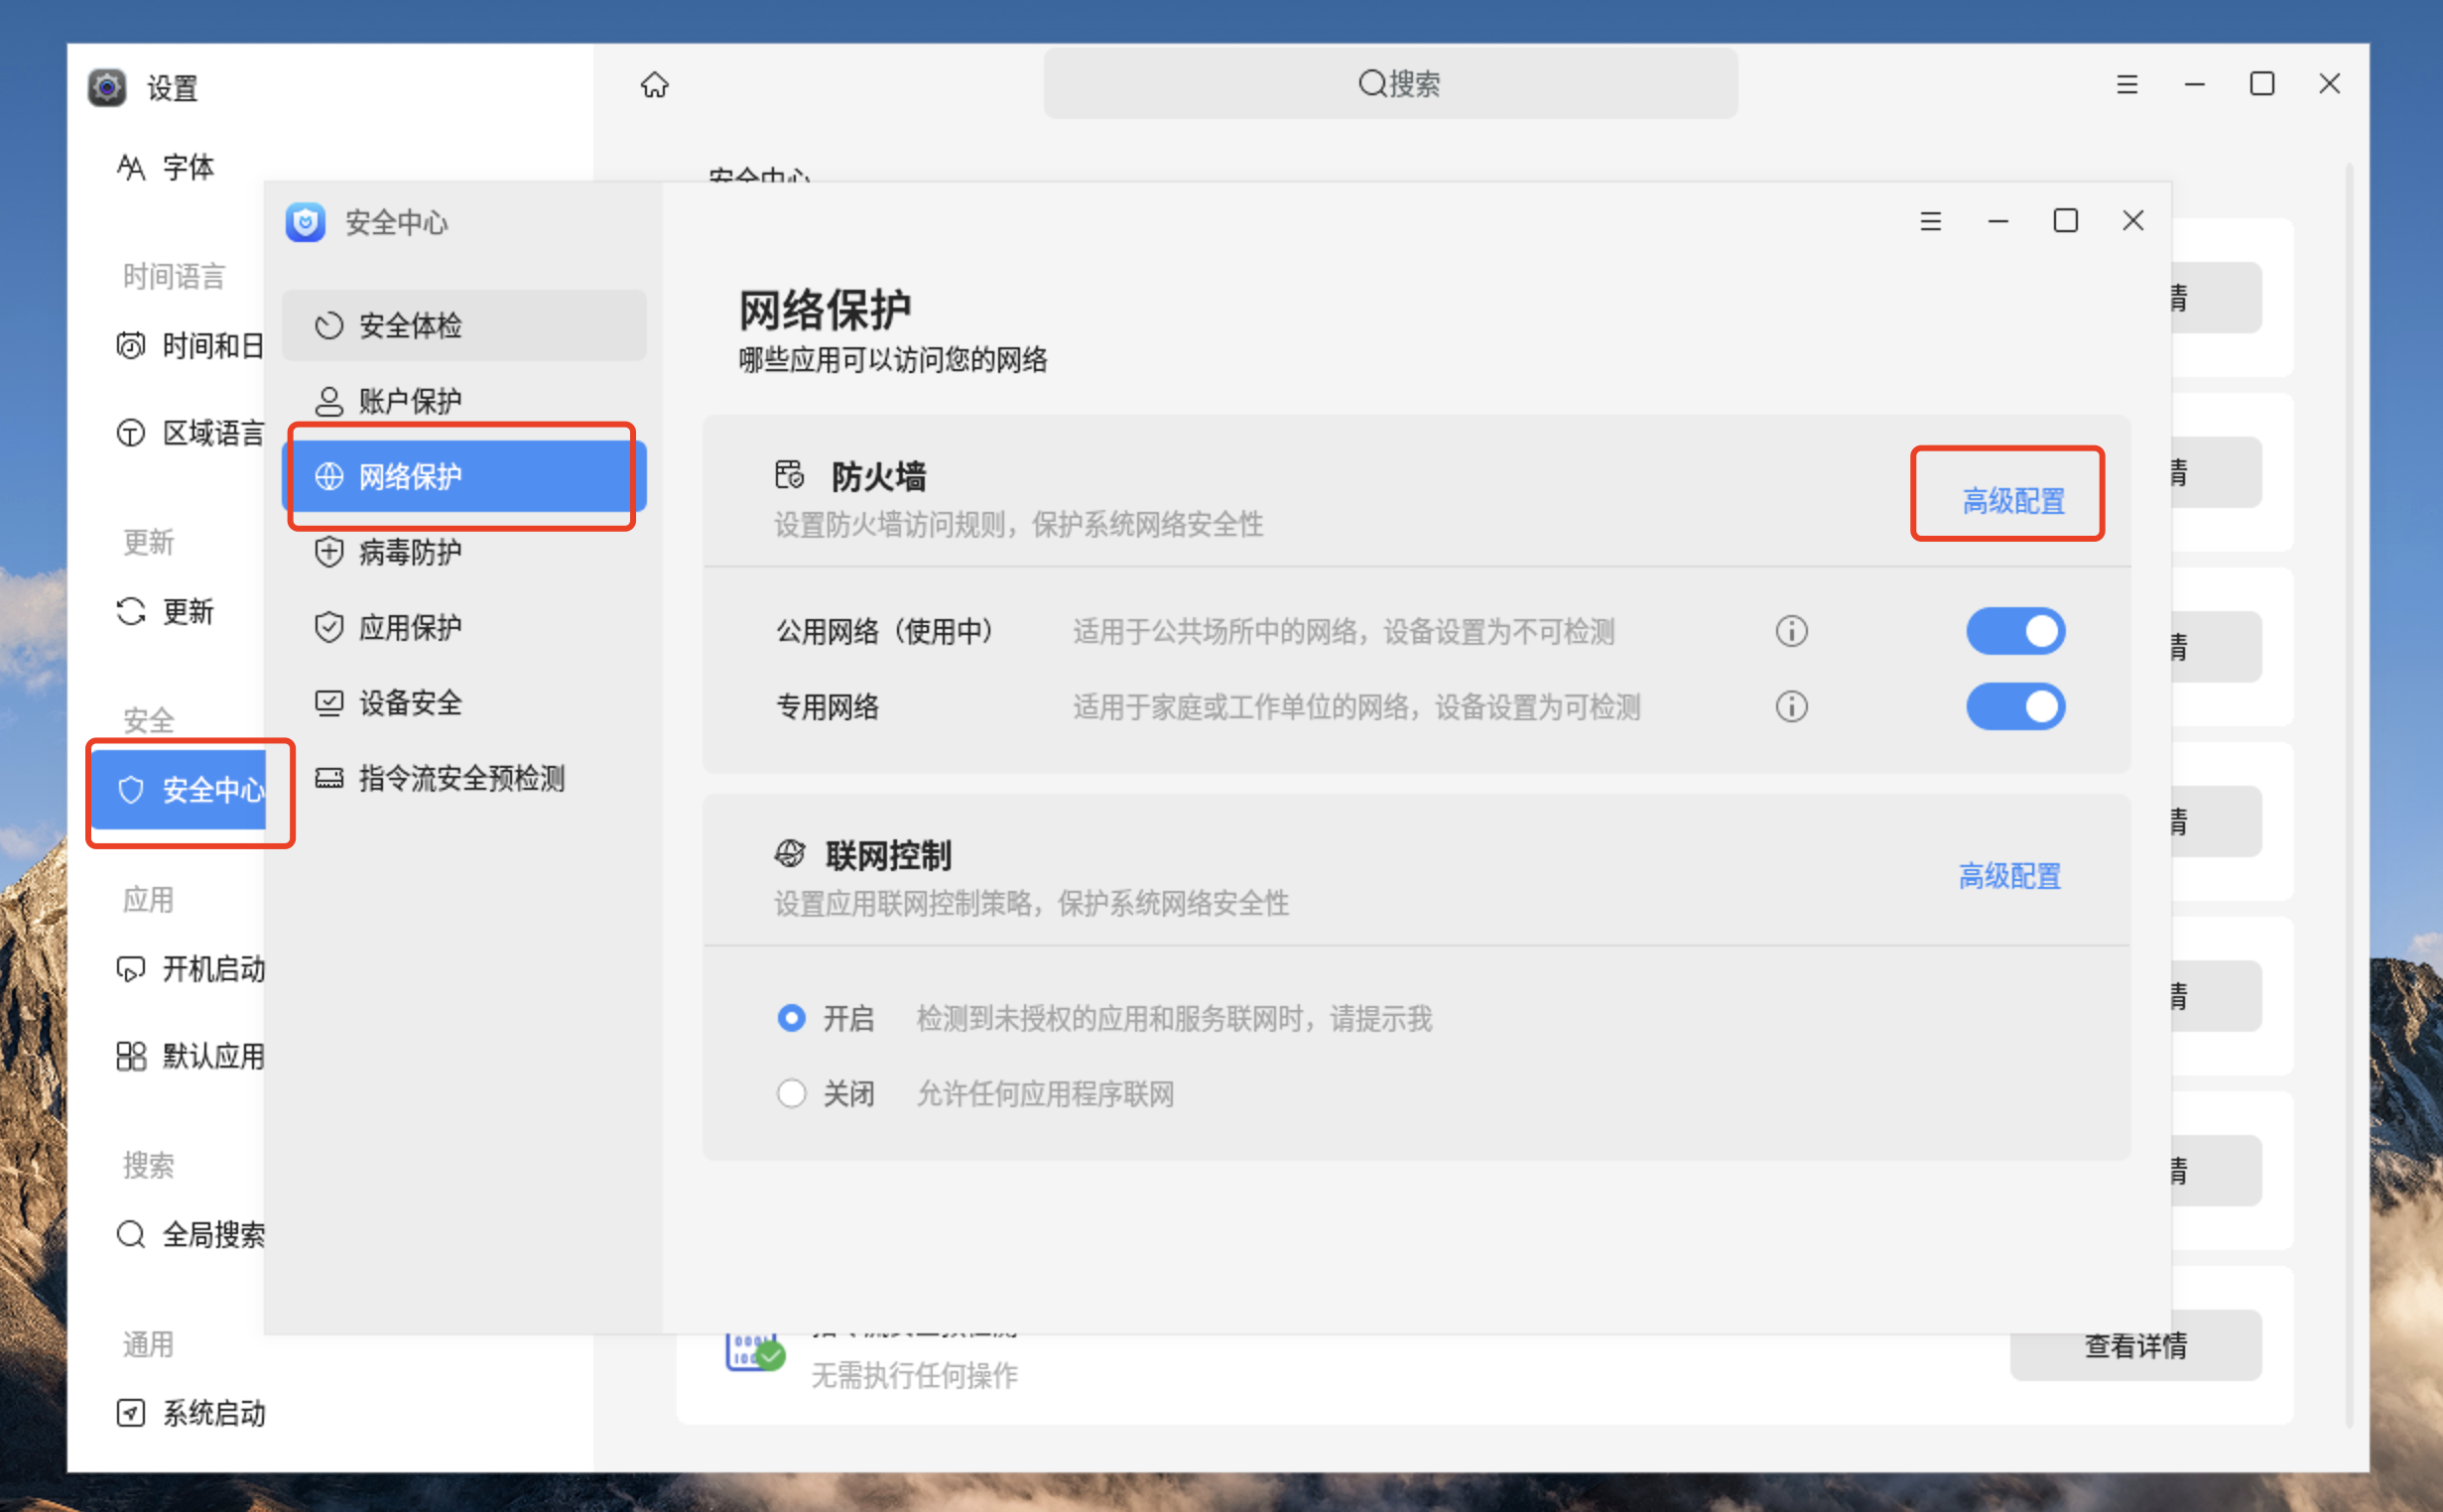Image resolution: width=2443 pixels, height=1512 pixels.
Task: Open 应用保护 settings
Action: tap(410, 627)
